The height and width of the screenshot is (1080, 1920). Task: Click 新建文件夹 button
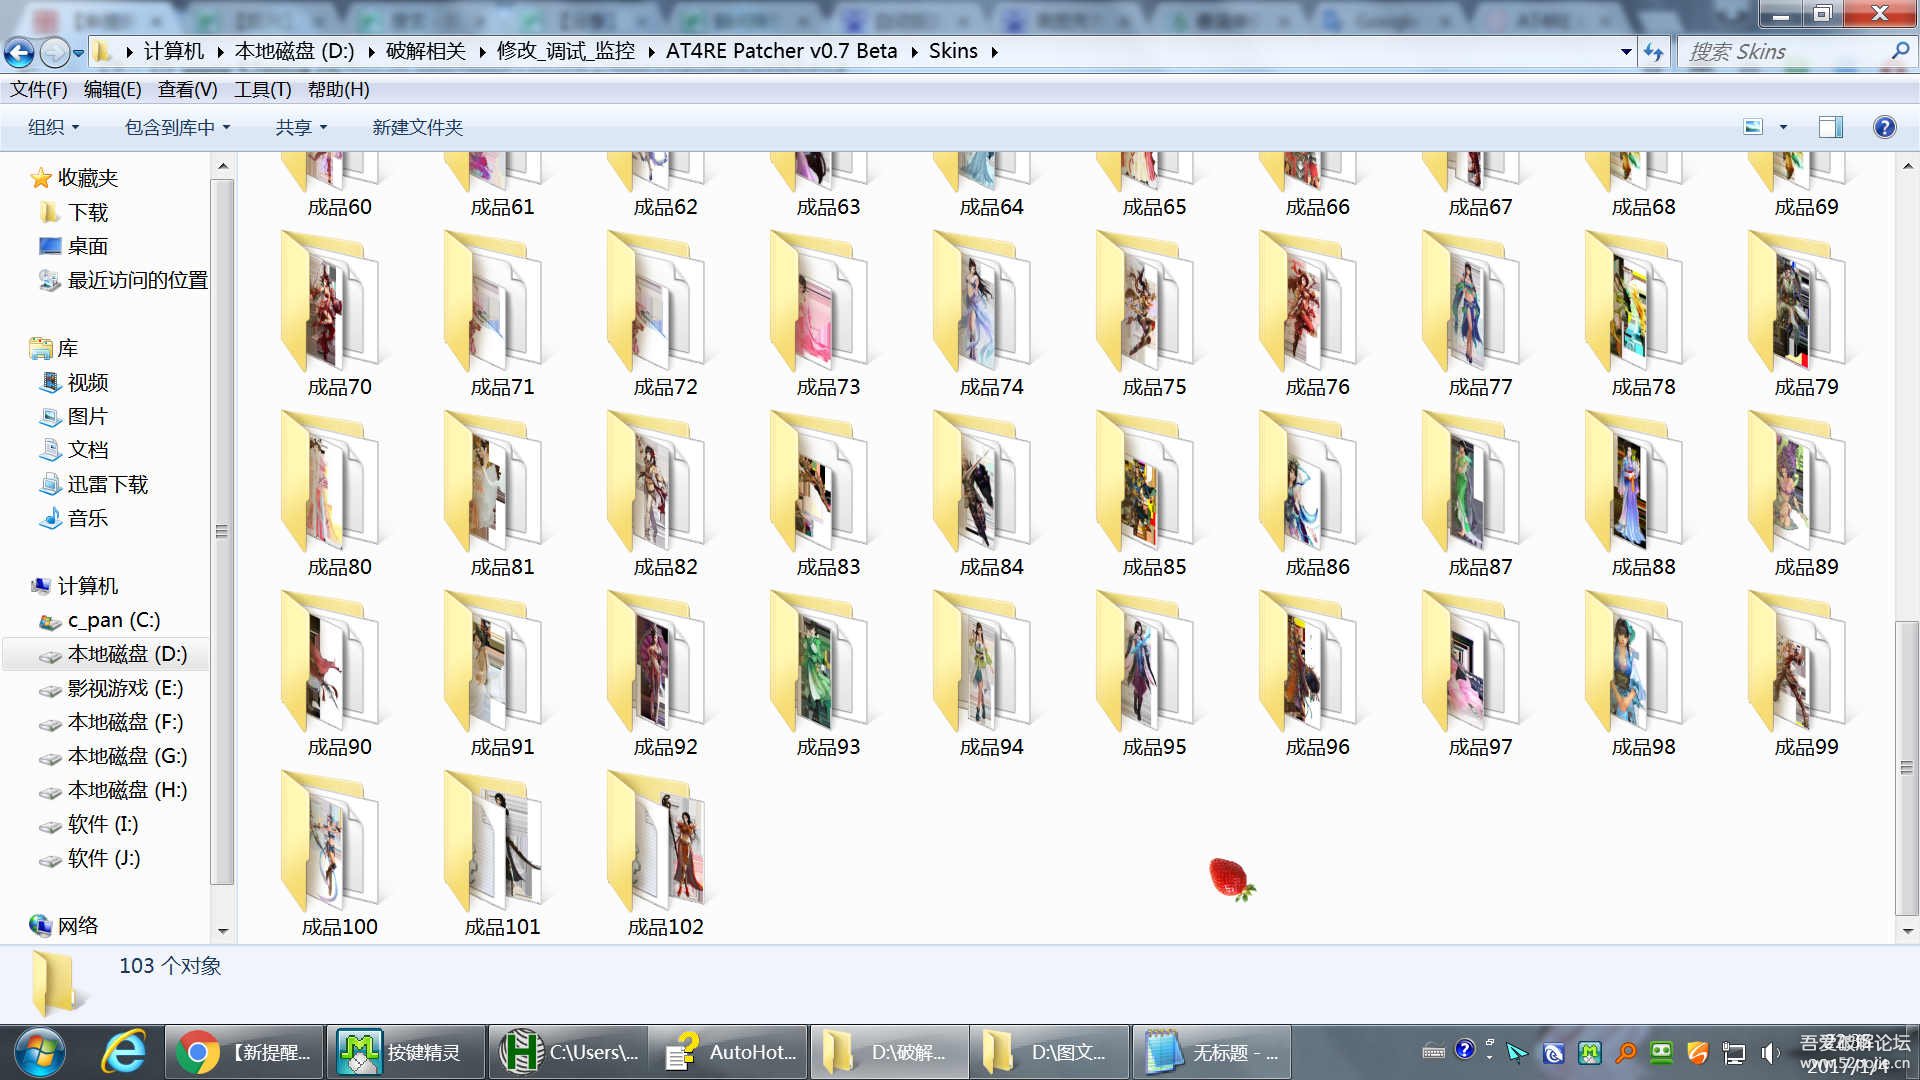[x=417, y=127]
